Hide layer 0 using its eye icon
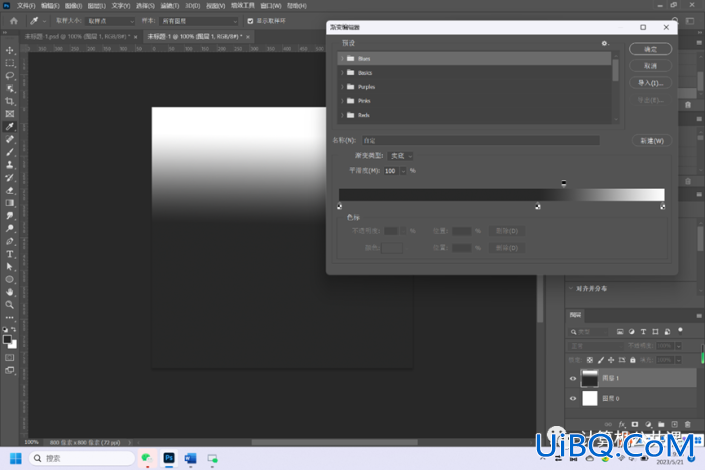705x470 pixels. pos(573,398)
